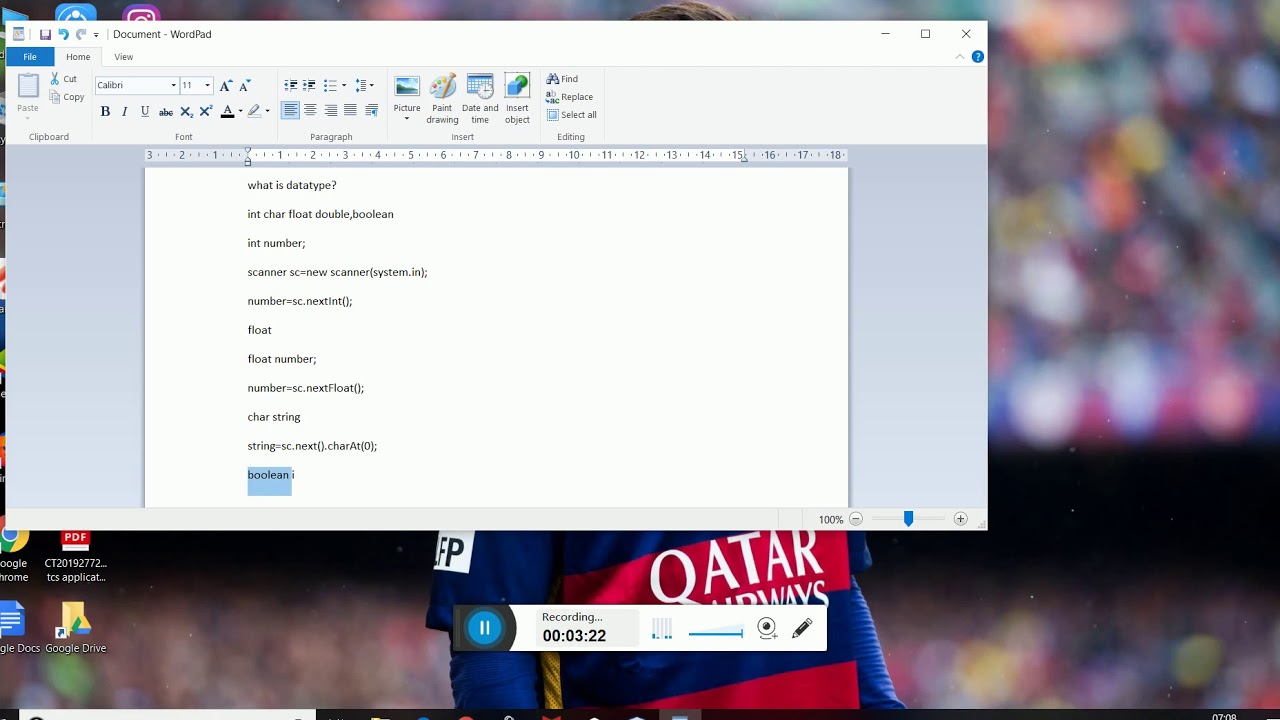Image resolution: width=1280 pixels, height=720 pixels.
Task: Apply superscript formatting
Action: tap(206, 111)
